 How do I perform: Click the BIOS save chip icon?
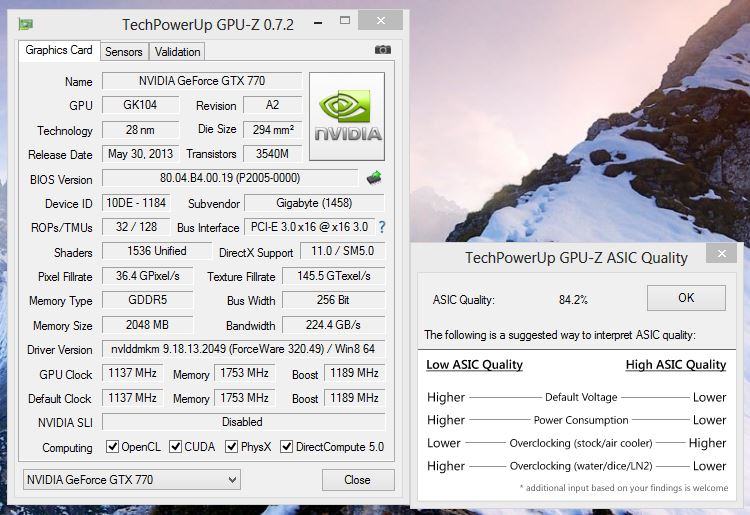pyautogui.click(x=374, y=177)
